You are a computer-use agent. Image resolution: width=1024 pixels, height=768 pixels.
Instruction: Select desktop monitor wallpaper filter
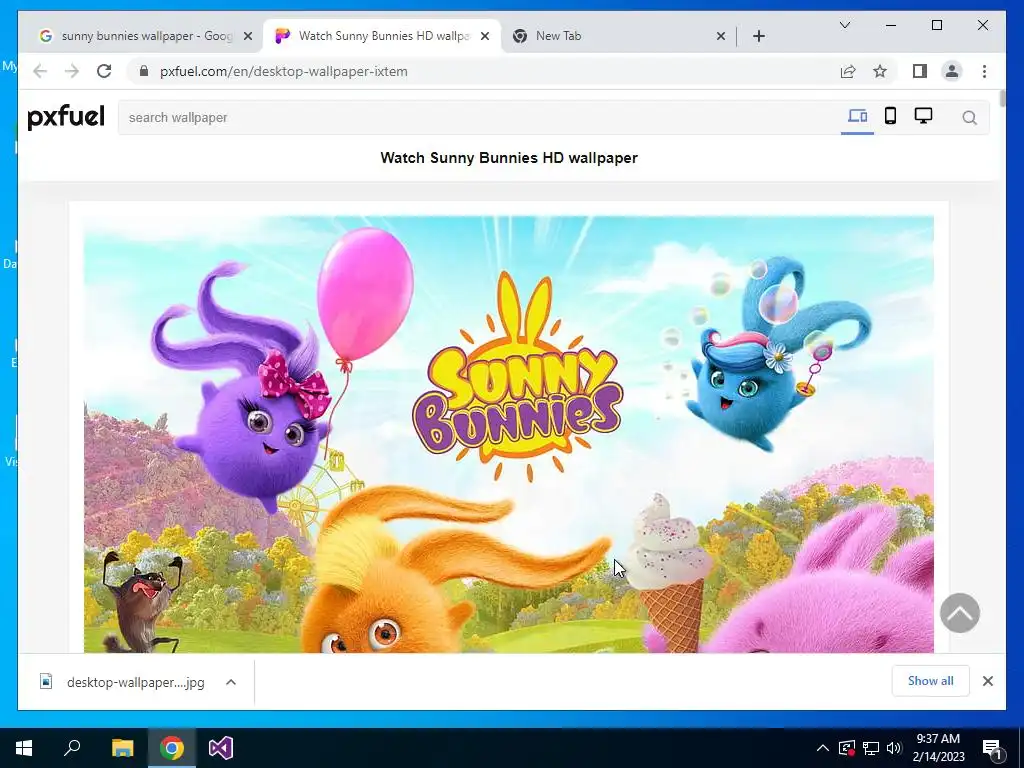click(x=923, y=116)
